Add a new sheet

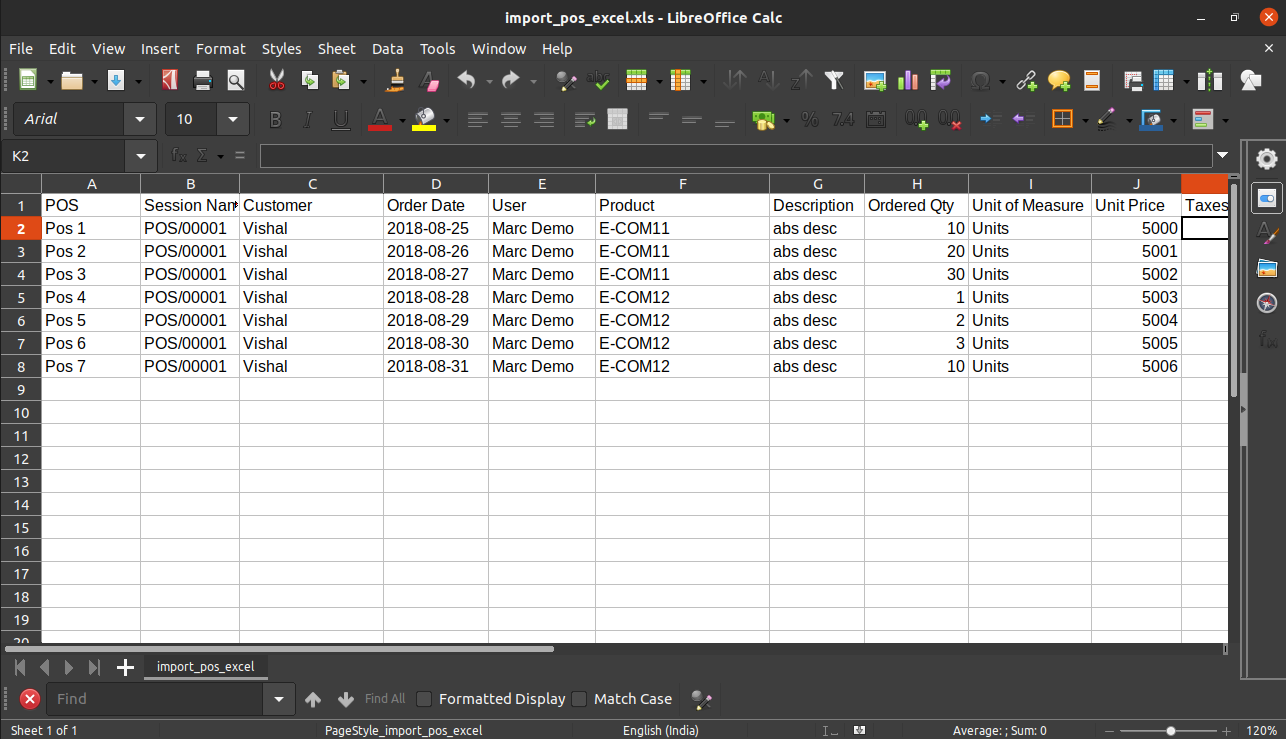[125, 667]
